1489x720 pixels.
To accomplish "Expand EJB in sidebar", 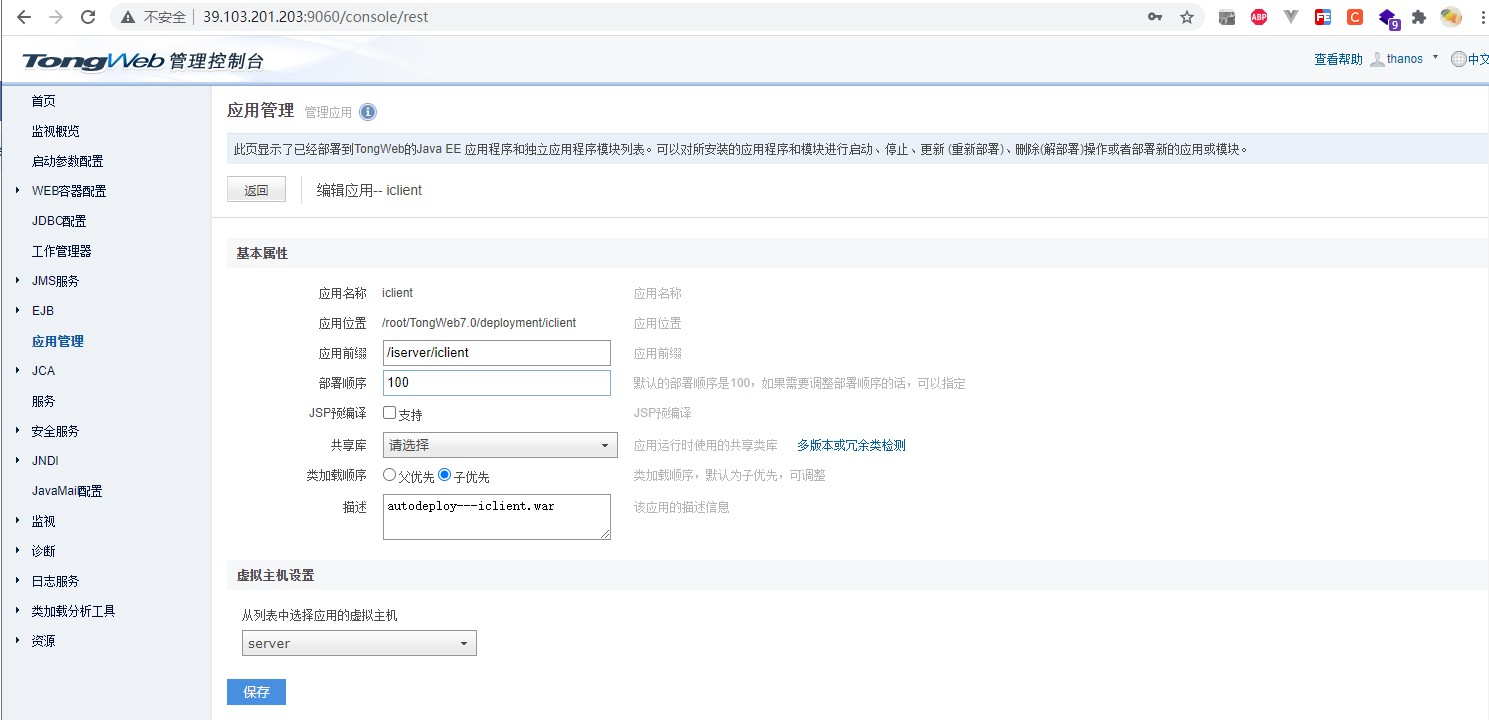I will 18,310.
